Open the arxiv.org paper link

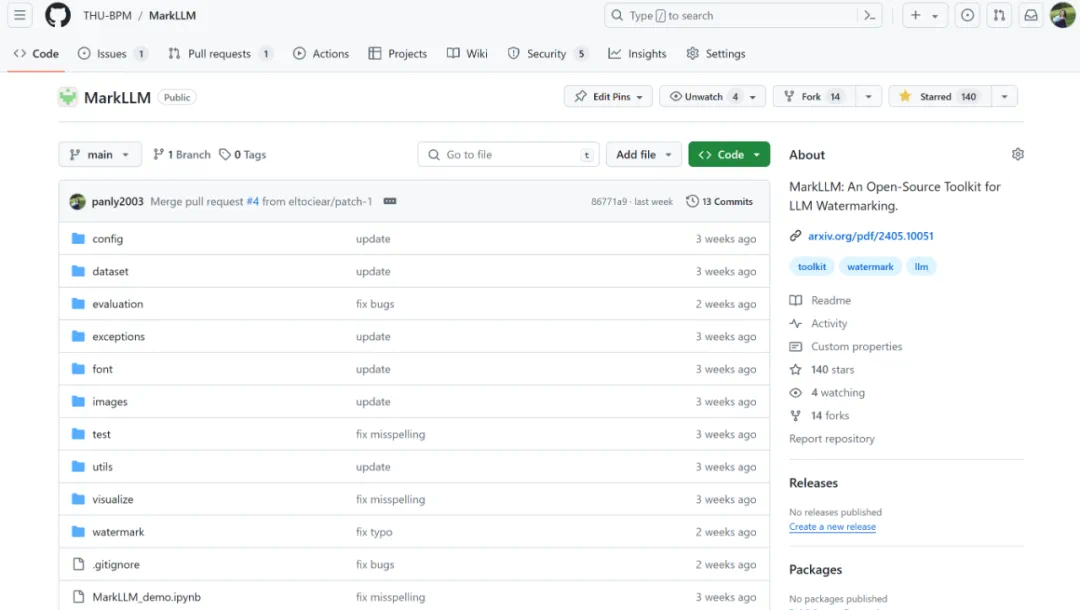coord(870,236)
